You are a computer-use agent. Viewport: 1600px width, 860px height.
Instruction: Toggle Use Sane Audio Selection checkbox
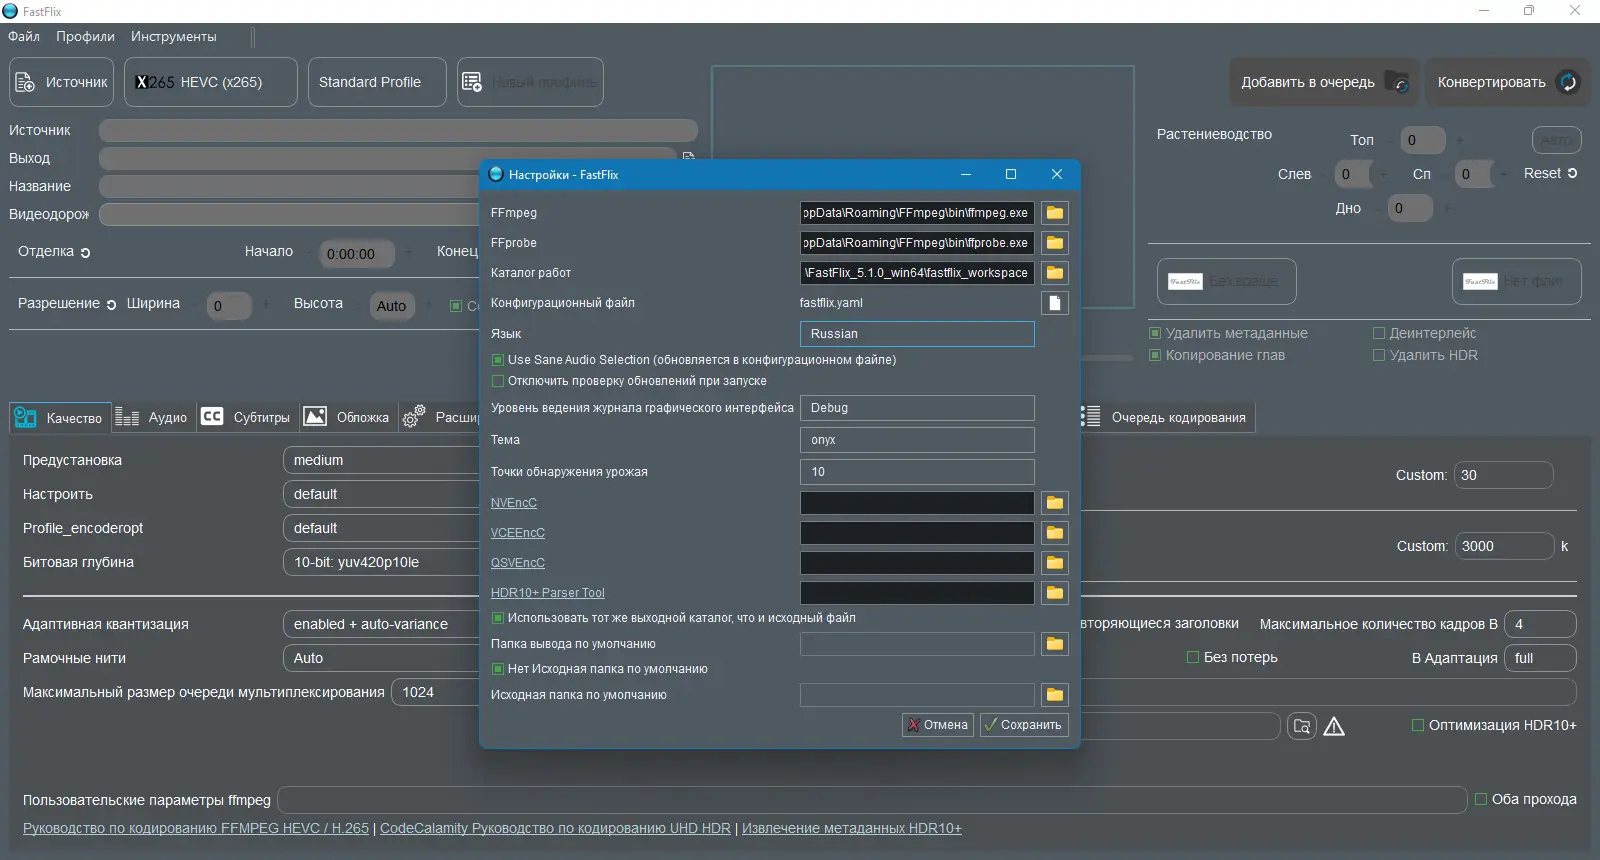click(498, 360)
